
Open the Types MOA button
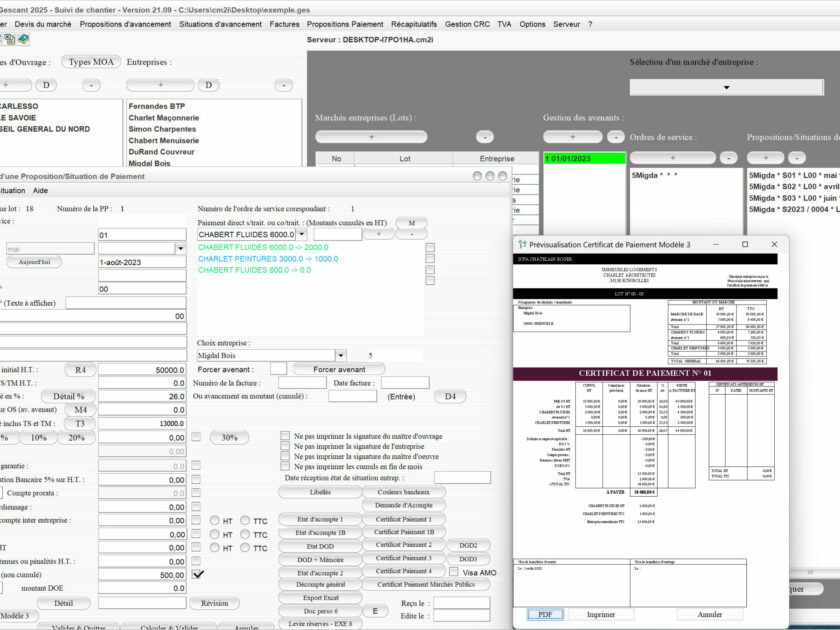tap(91, 62)
